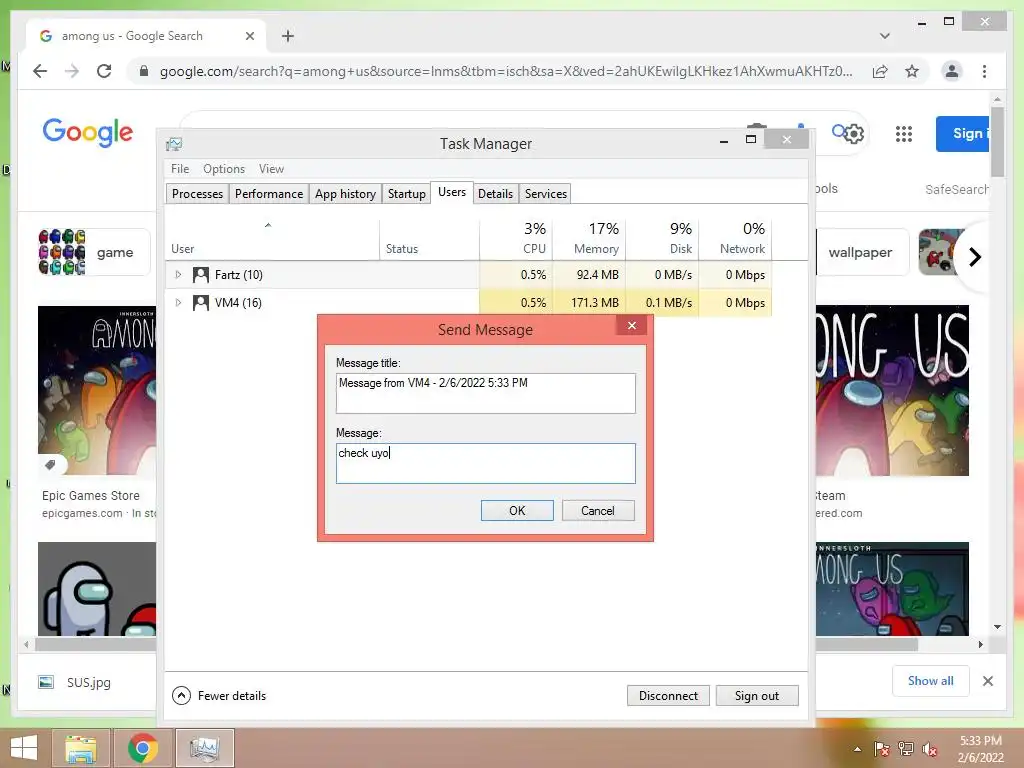1024x768 pixels.
Task: Select the Fartz user avatar icon
Action: (200, 274)
